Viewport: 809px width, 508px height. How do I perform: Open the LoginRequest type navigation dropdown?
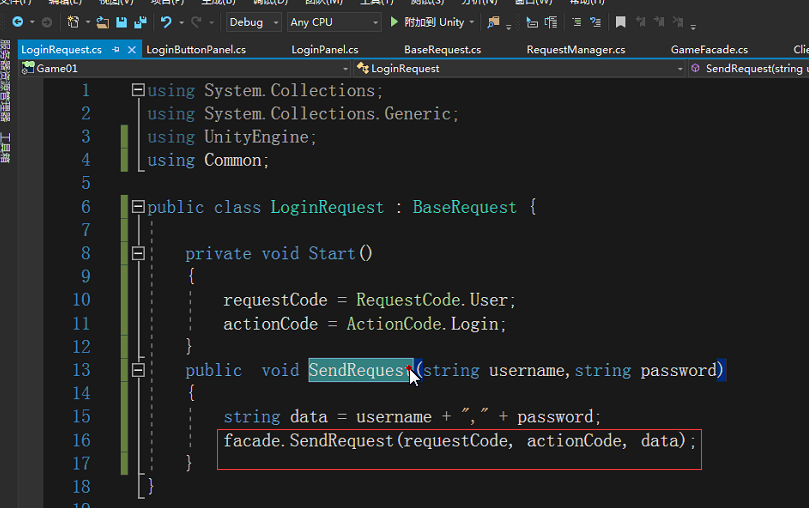tap(520, 69)
